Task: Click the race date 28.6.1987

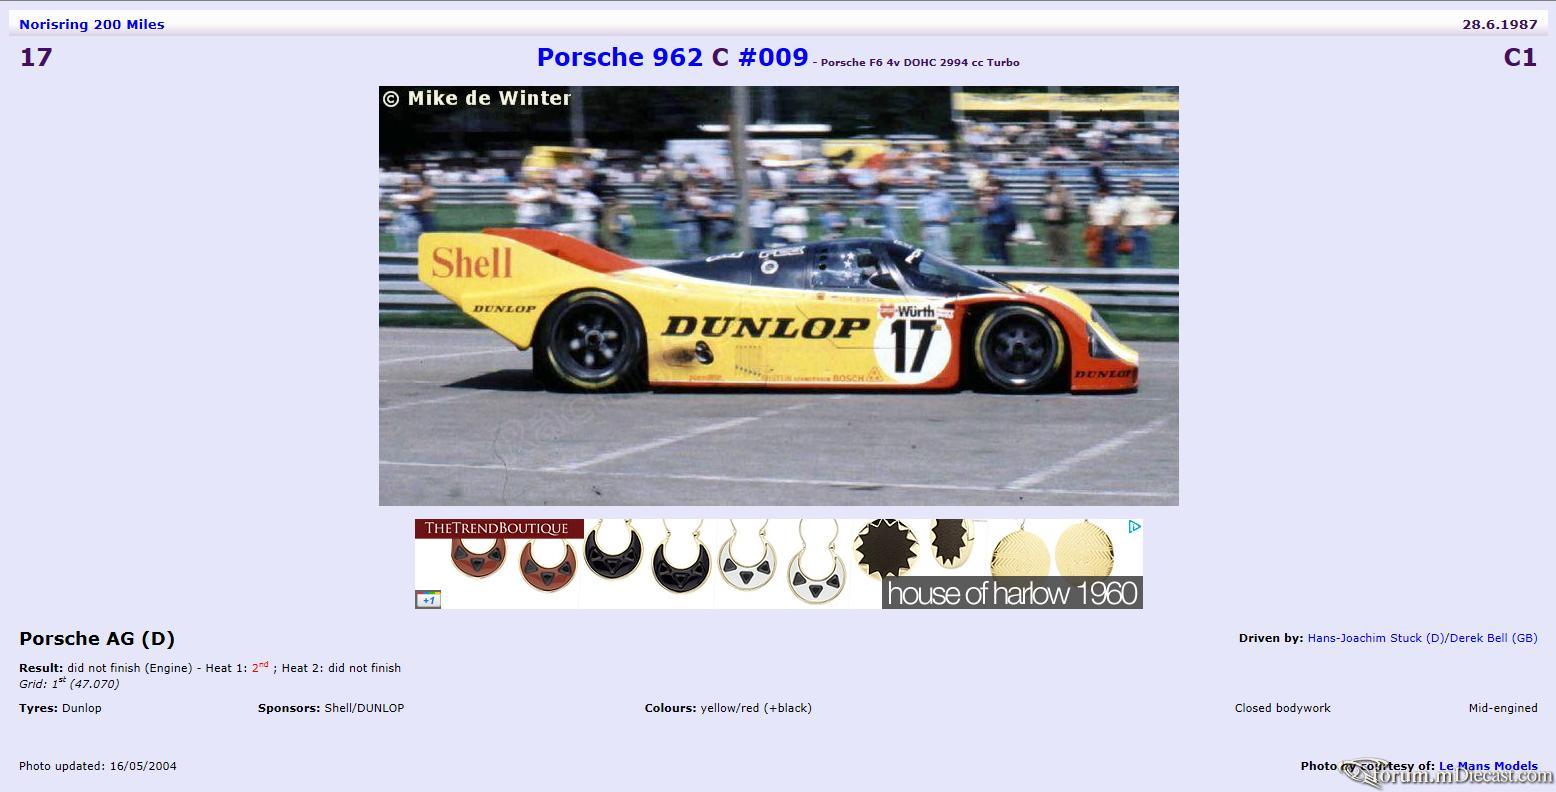Action: tap(1500, 24)
